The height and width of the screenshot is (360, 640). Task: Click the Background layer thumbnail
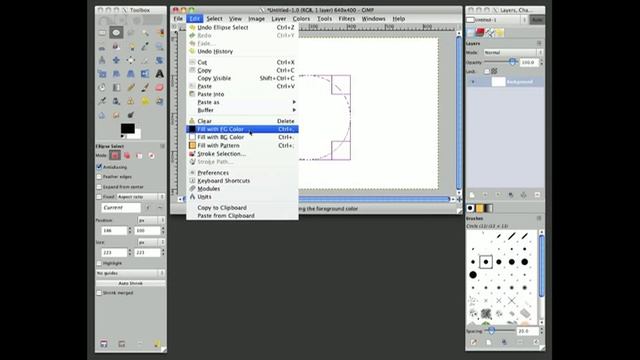pyautogui.click(x=498, y=82)
